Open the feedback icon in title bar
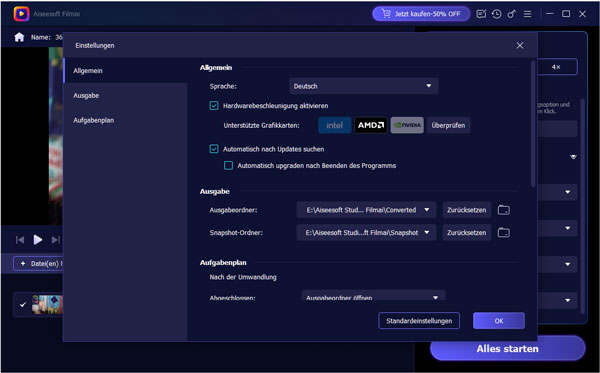600x373 pixels. (481, 14)
